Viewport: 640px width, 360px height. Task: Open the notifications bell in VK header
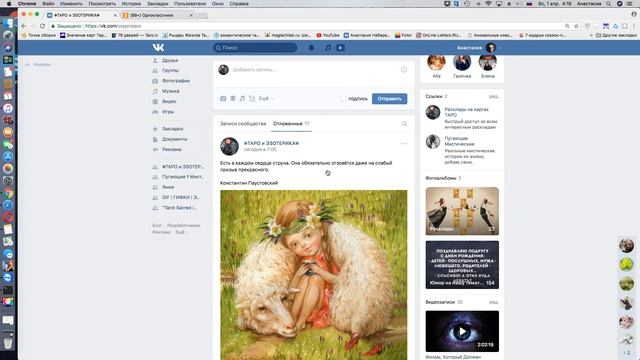pyautogui.click(x=311, y=48)
